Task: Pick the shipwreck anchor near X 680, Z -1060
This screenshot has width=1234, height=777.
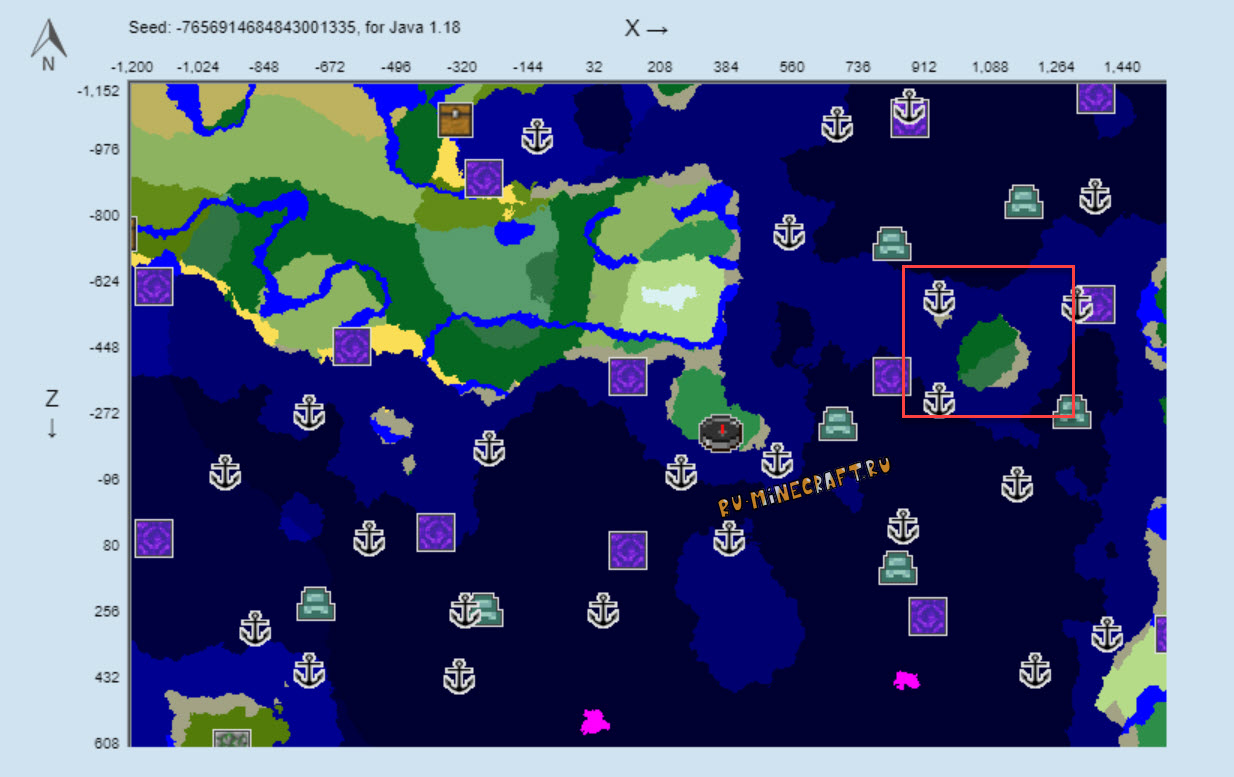Action: tap(837, 125)
